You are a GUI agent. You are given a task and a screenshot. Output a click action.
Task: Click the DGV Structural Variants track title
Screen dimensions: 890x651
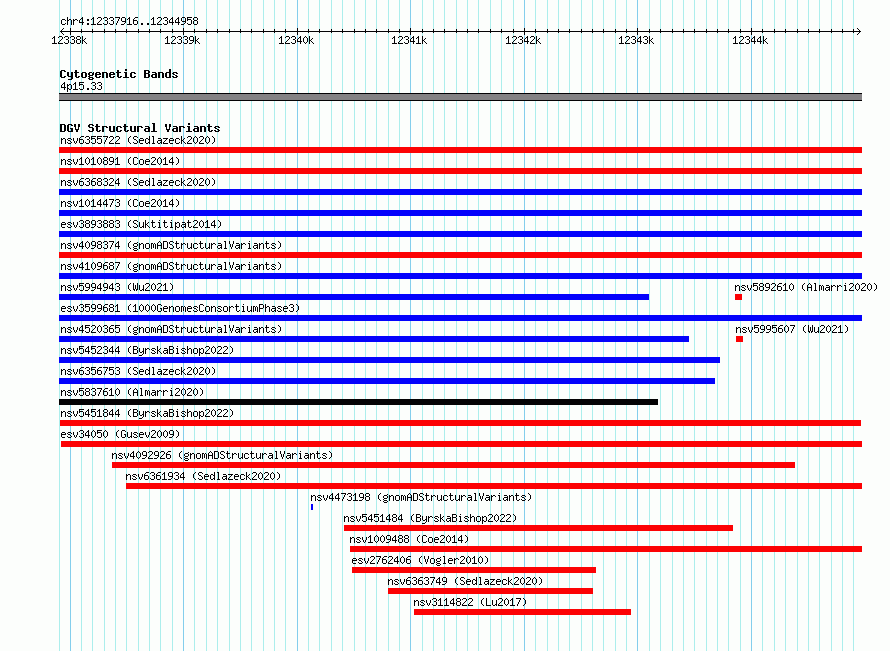point(140,128)
